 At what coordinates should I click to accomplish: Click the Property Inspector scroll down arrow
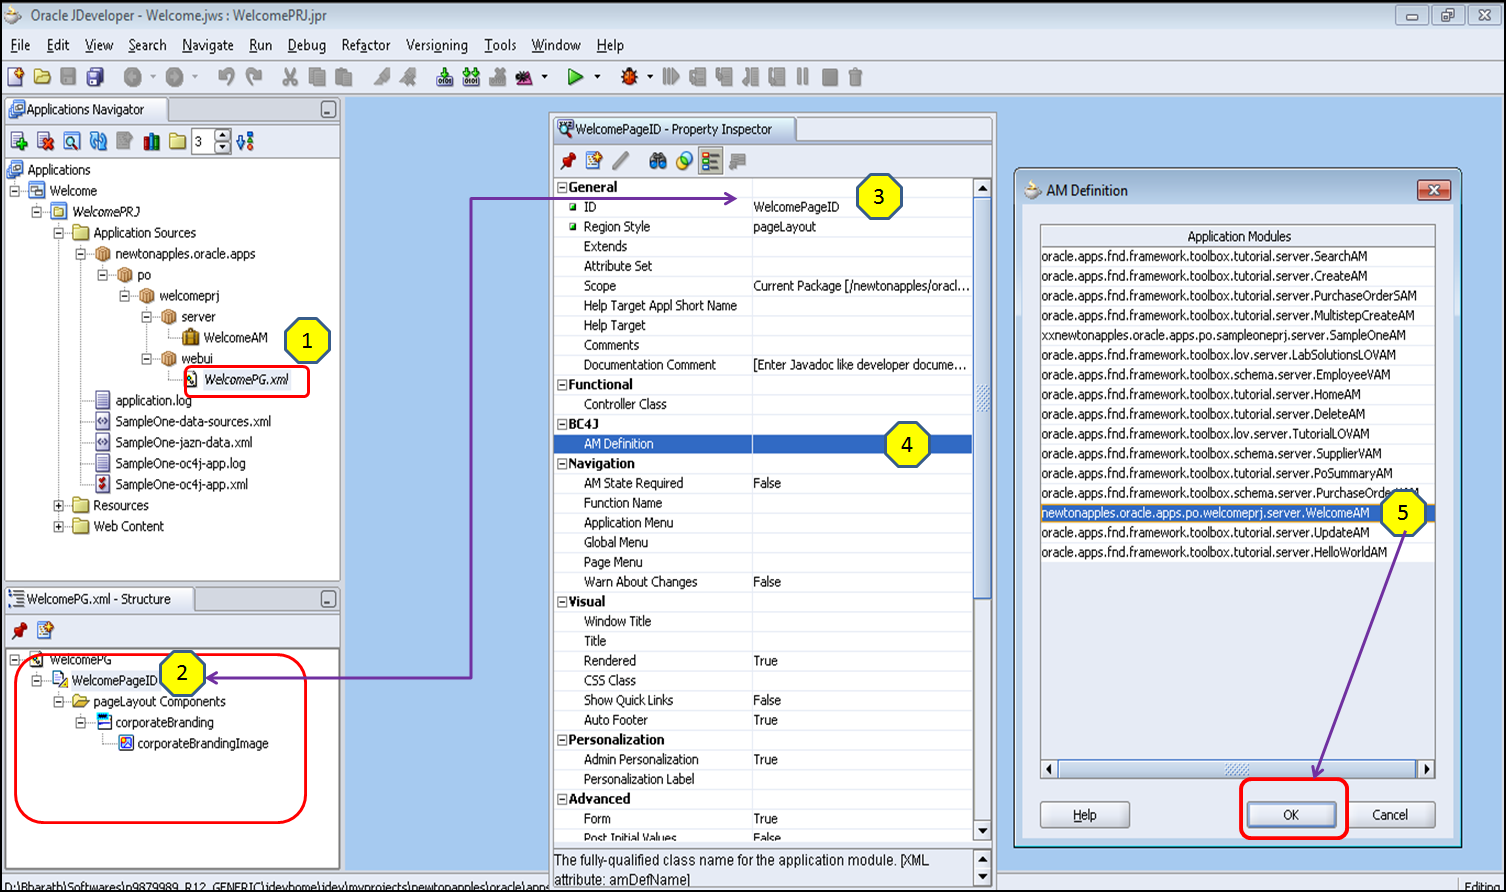click(x=982, y=830)
